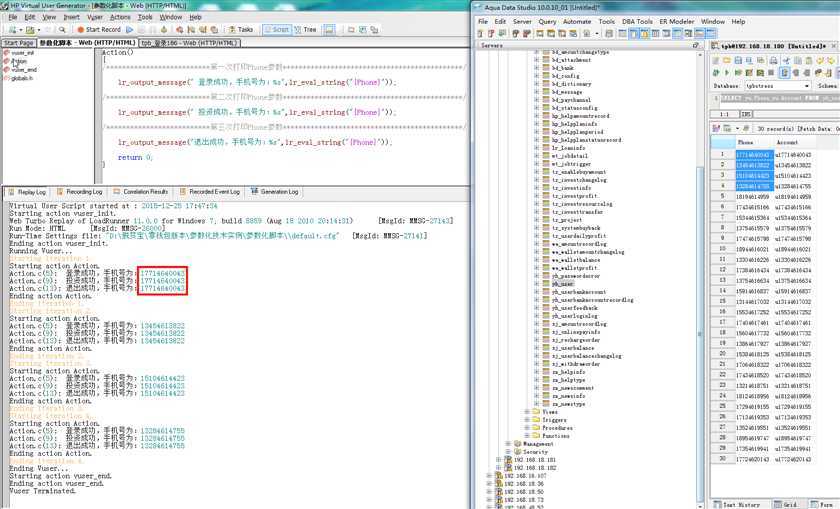Open dropdown arrow beside New Script icon

pos(20,30)
